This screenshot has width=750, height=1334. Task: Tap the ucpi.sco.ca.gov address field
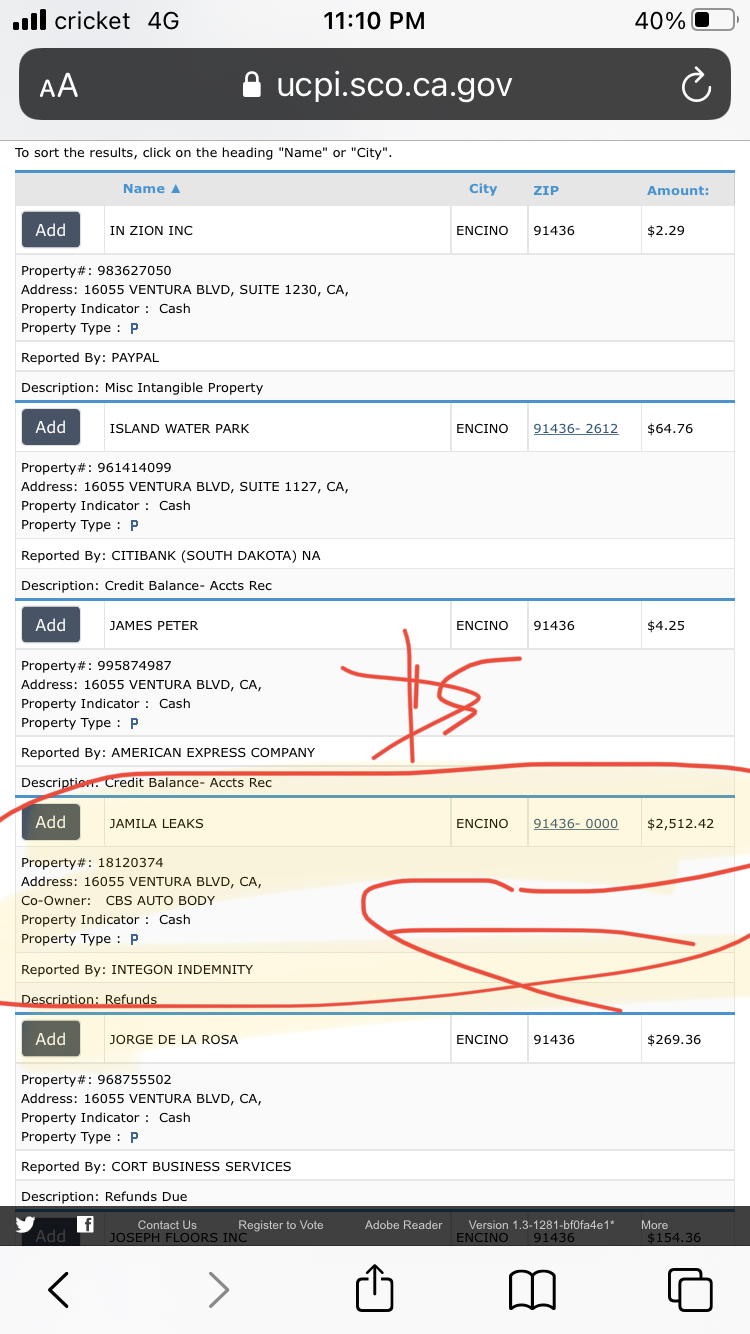375,85
